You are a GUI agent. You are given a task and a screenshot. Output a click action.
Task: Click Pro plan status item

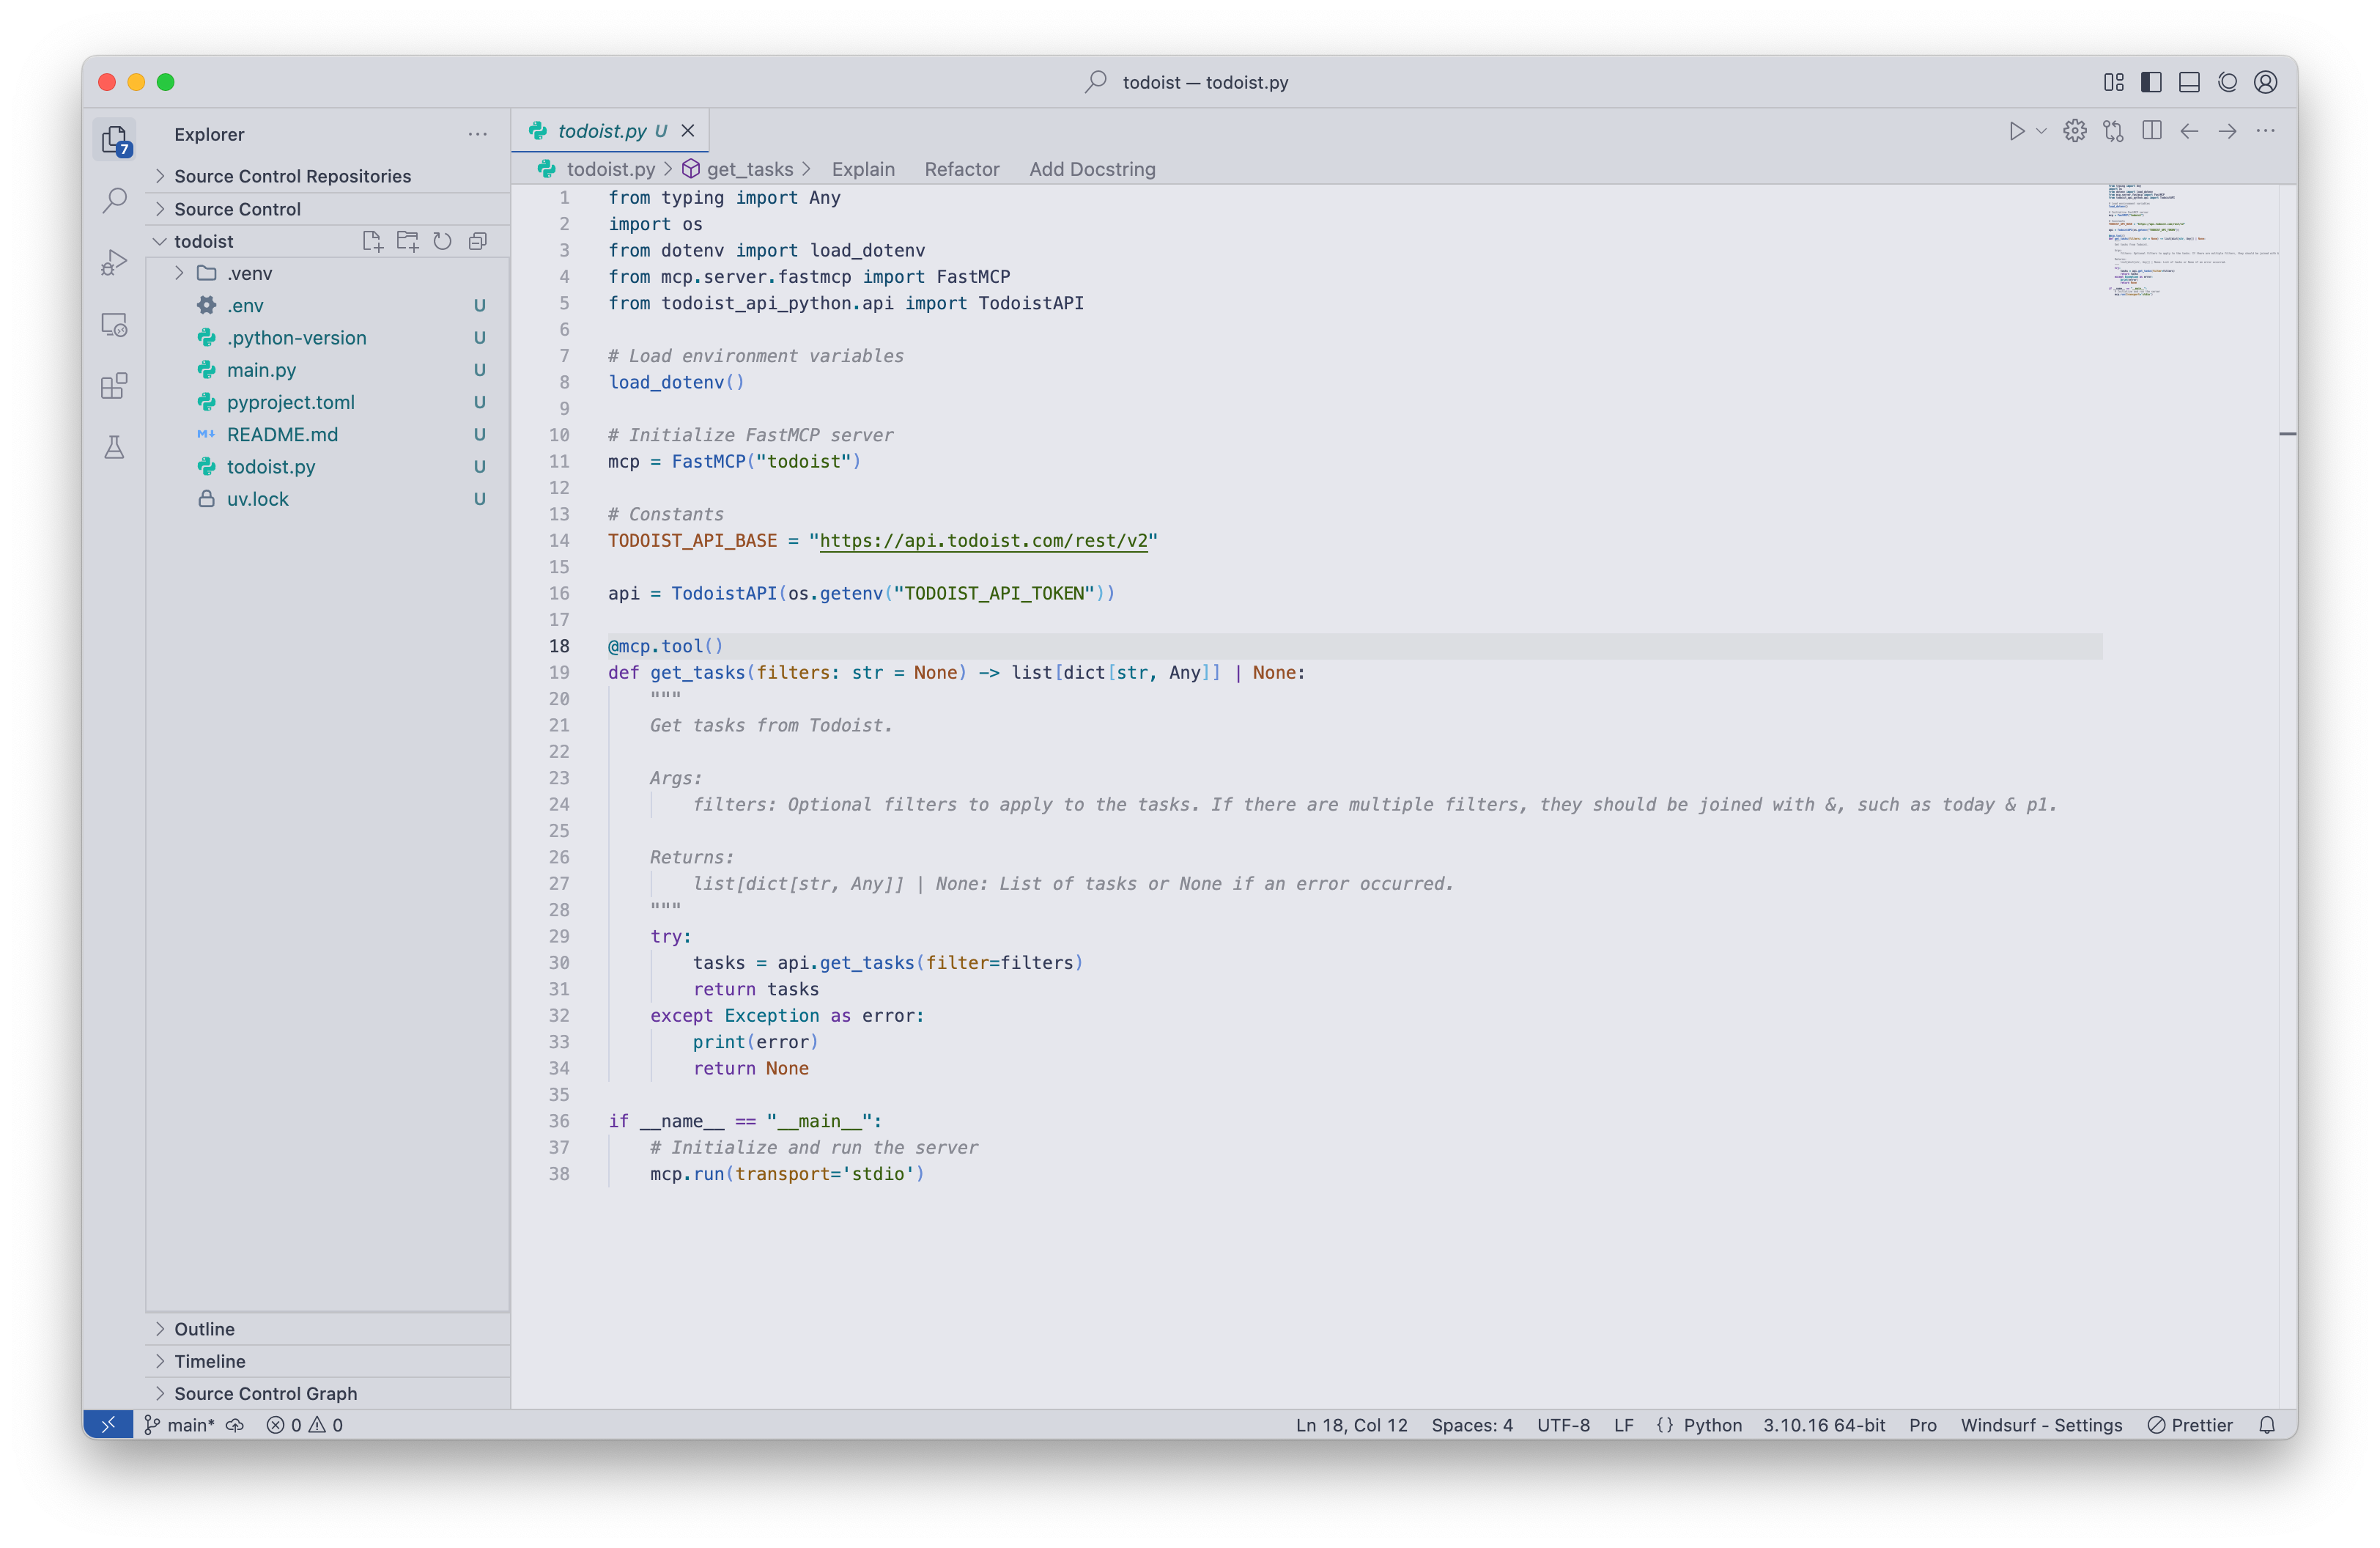pyautogui.click(x=1922, y=1425)
